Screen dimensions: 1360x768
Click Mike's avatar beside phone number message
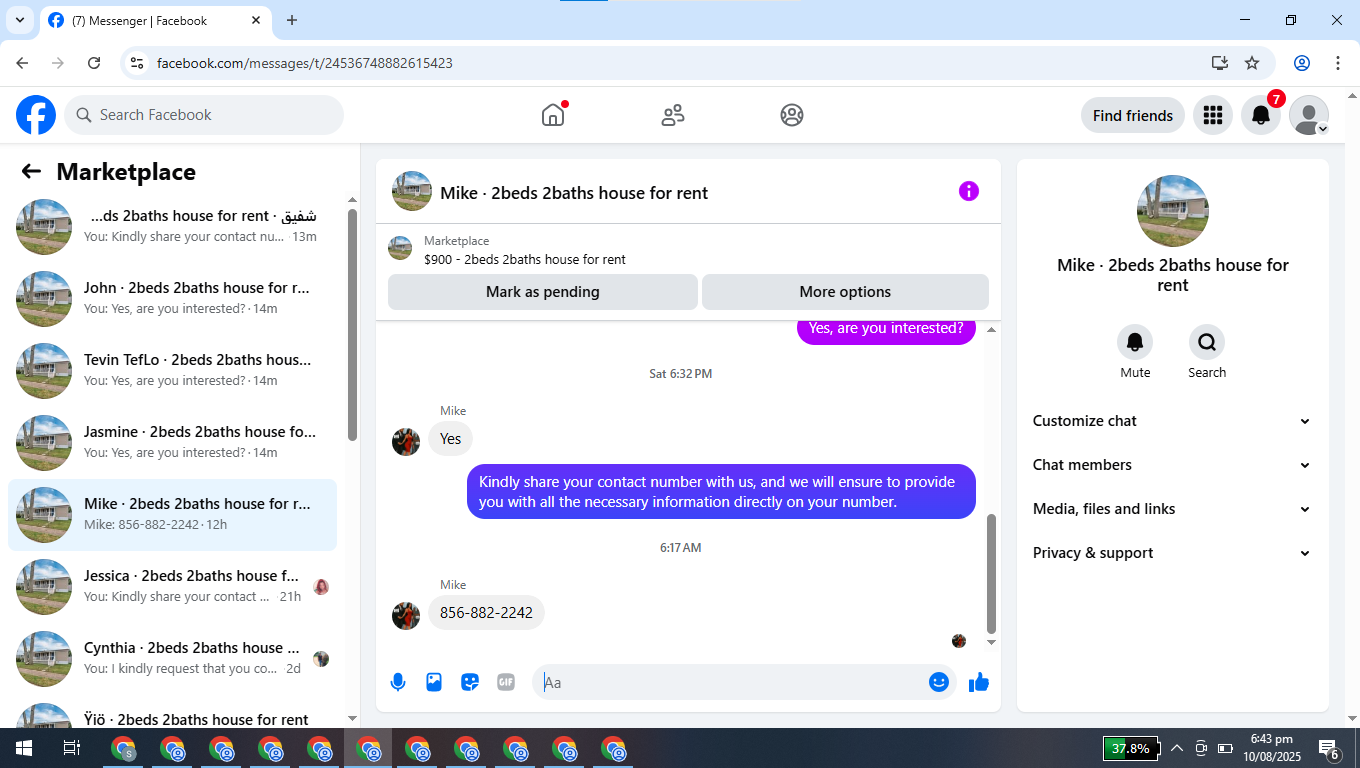(406, 616)
